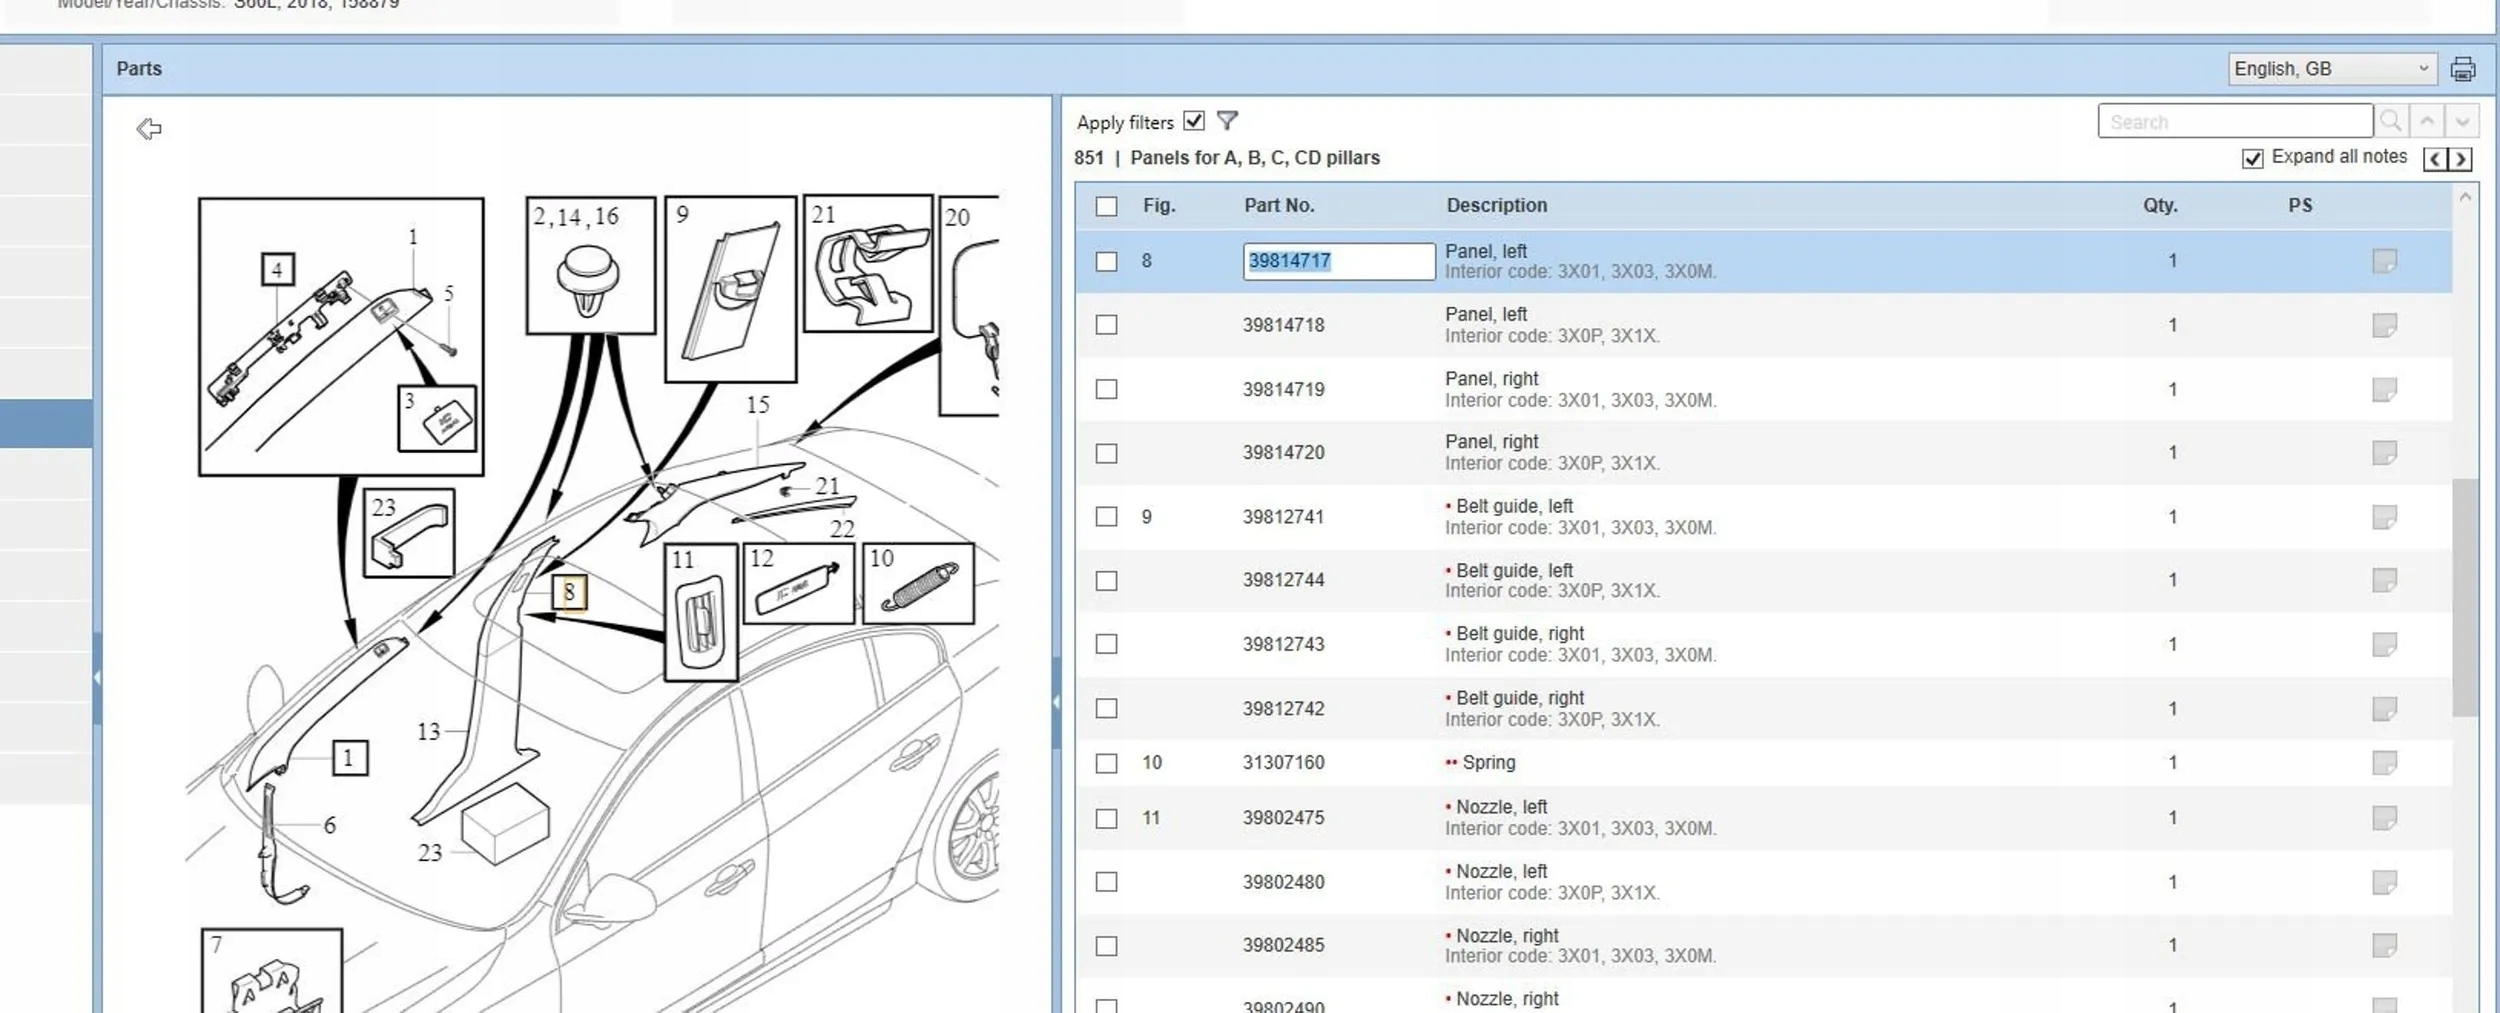Open note icon for part 39802475
The width and height of the screenshot is (2500, 1013).
pos(2384,818)
